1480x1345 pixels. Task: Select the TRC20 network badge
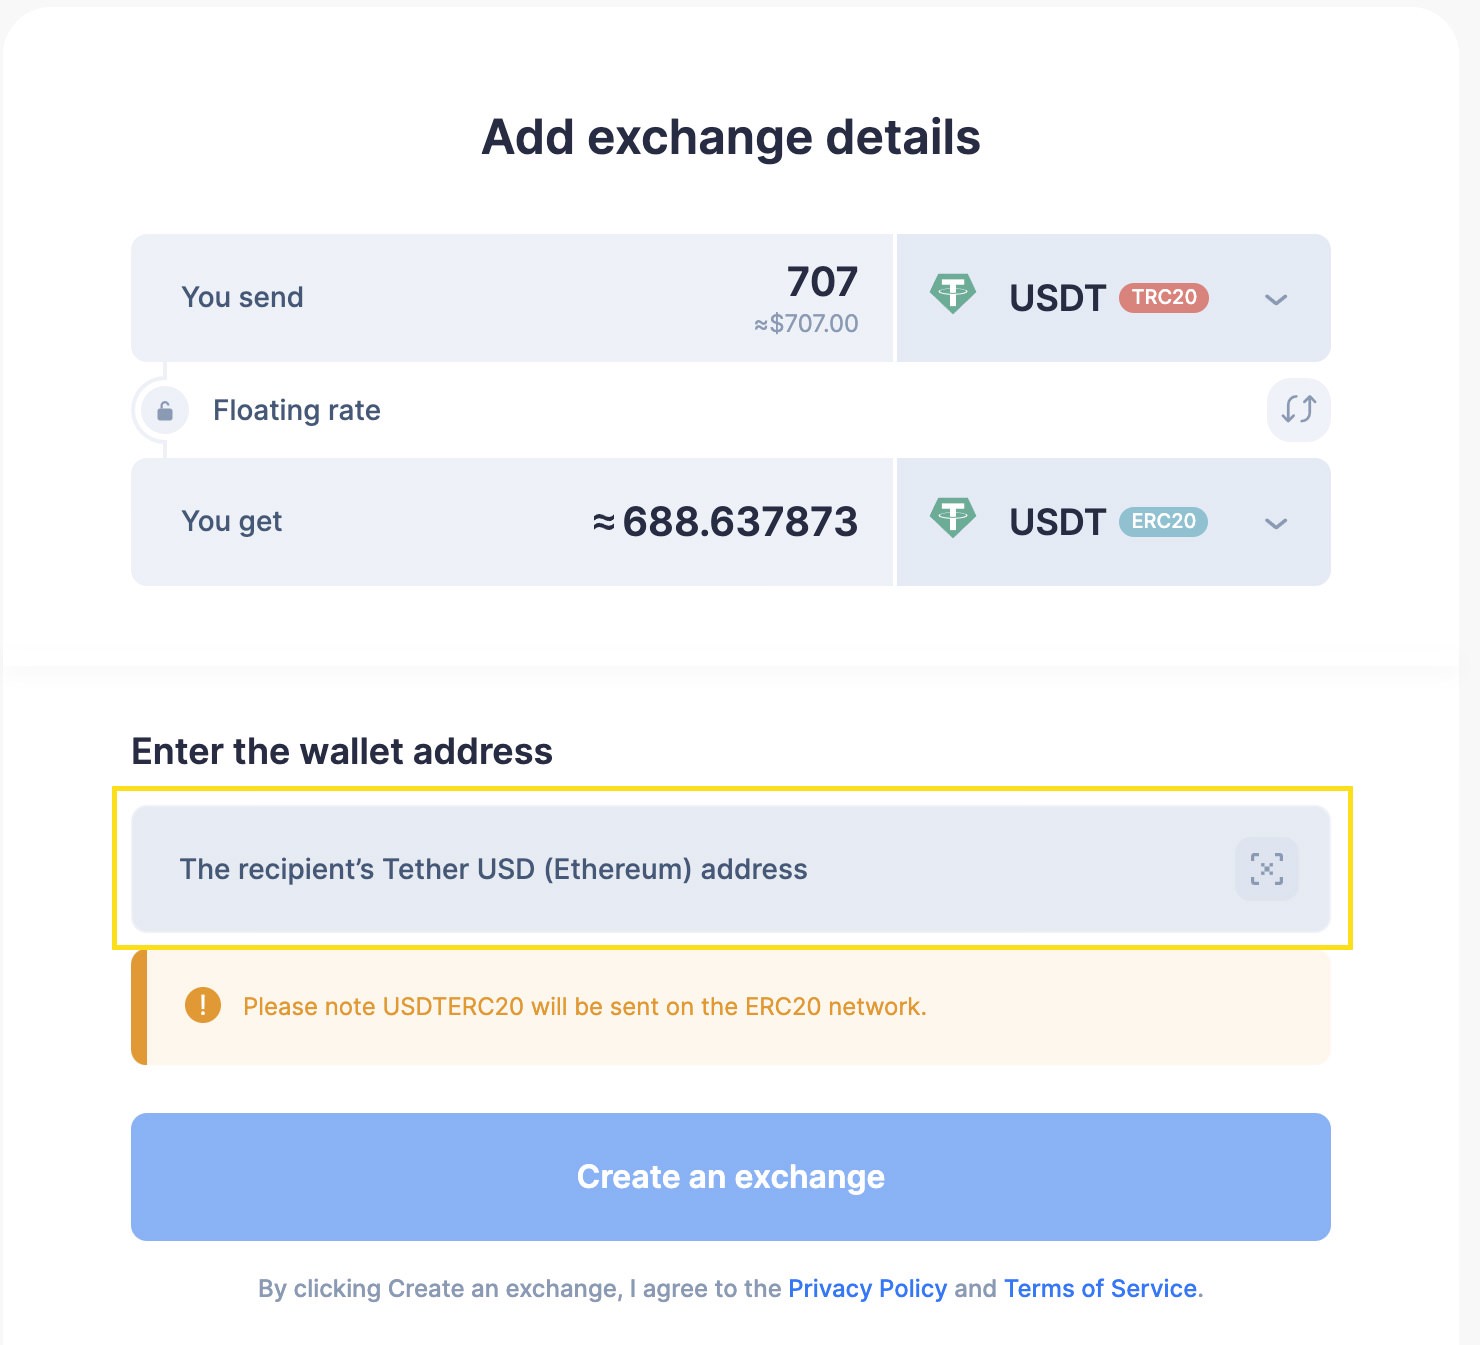coord(1166,298)
